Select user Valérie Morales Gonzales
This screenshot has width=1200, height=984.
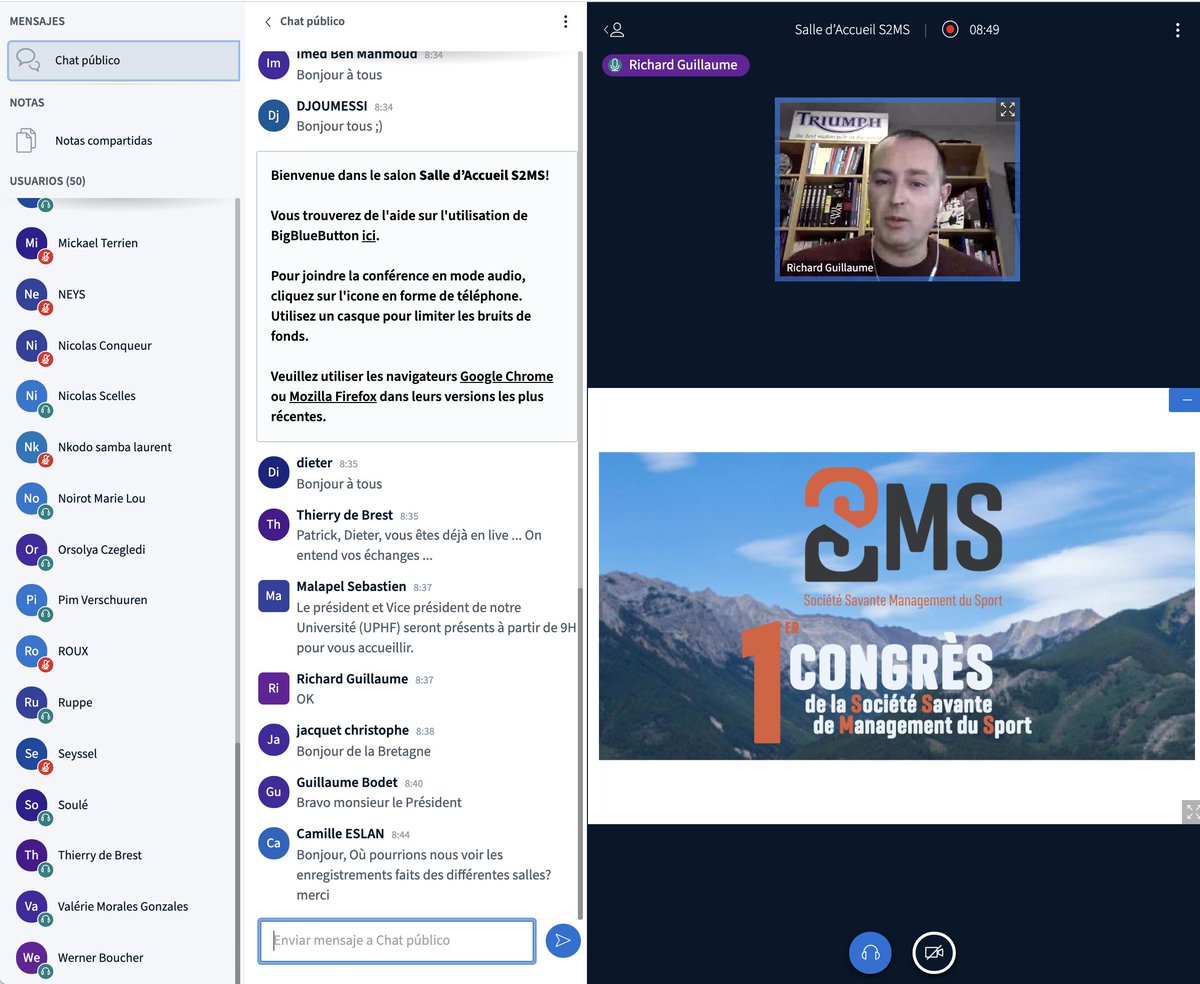click(x=123, y=906)
